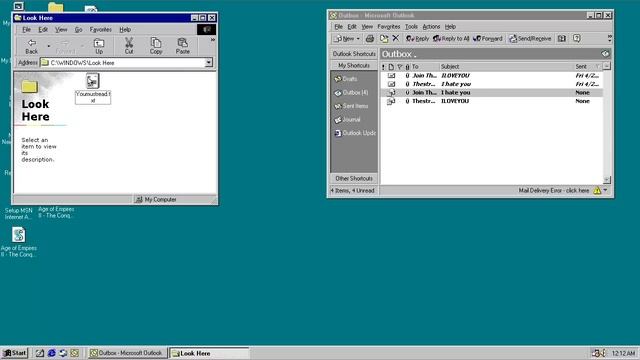This screenshot has height=360, width=640.
Task: Expand Outlook toolbar overflow chevron
Action: click(609, 38)
